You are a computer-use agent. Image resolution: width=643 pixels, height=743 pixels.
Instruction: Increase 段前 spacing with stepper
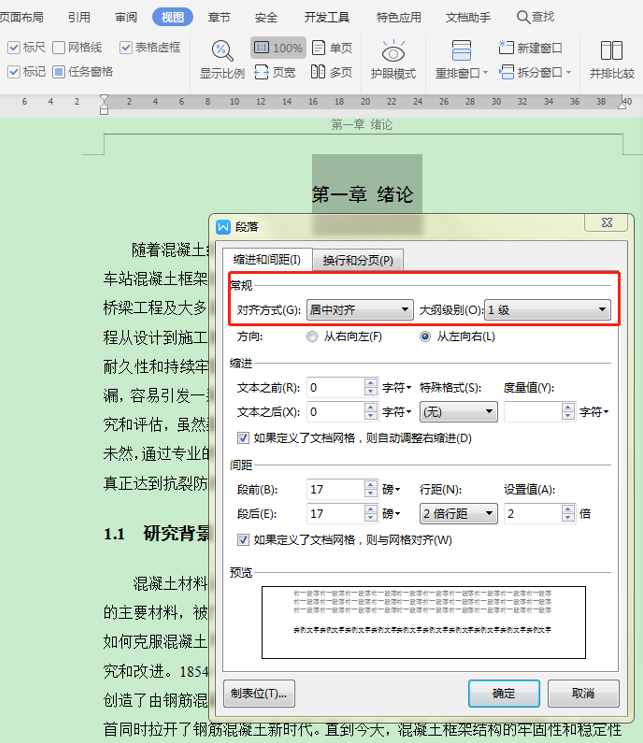(371, 485)
